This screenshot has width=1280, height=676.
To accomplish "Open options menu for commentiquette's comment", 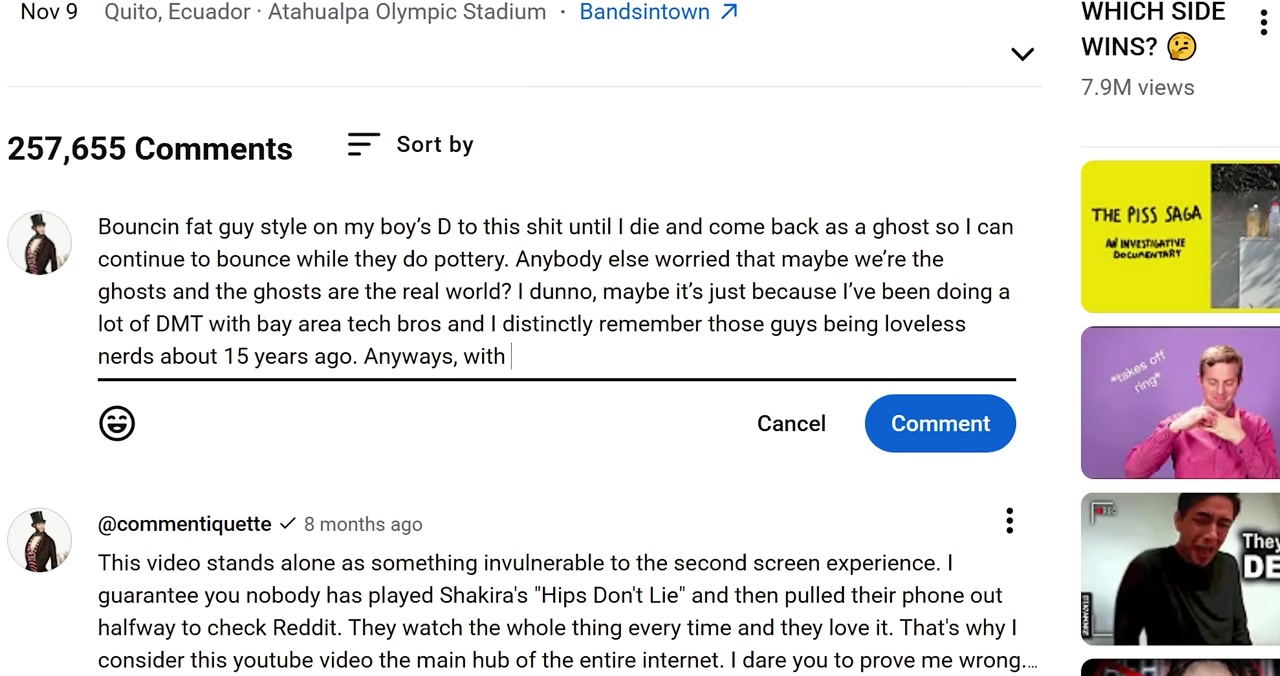I will pyautogui.click(x=1009, y=520).
